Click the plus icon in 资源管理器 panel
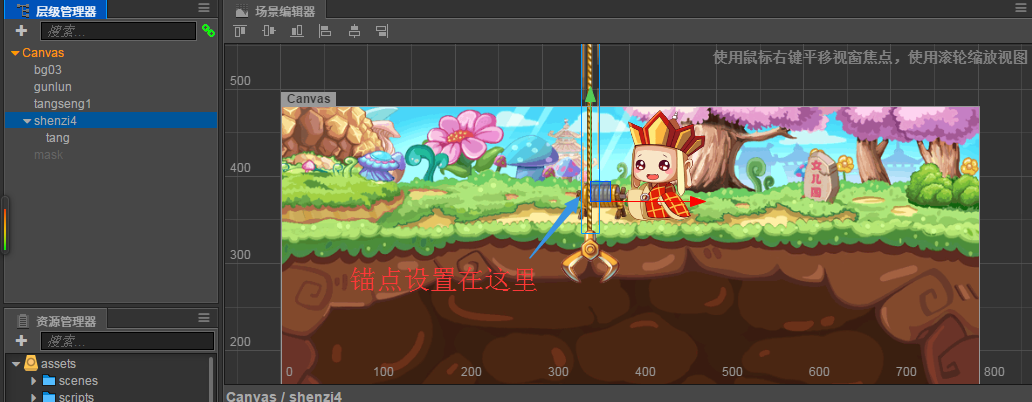Viewport: 1032px width, 402px height. click(21, 341)
